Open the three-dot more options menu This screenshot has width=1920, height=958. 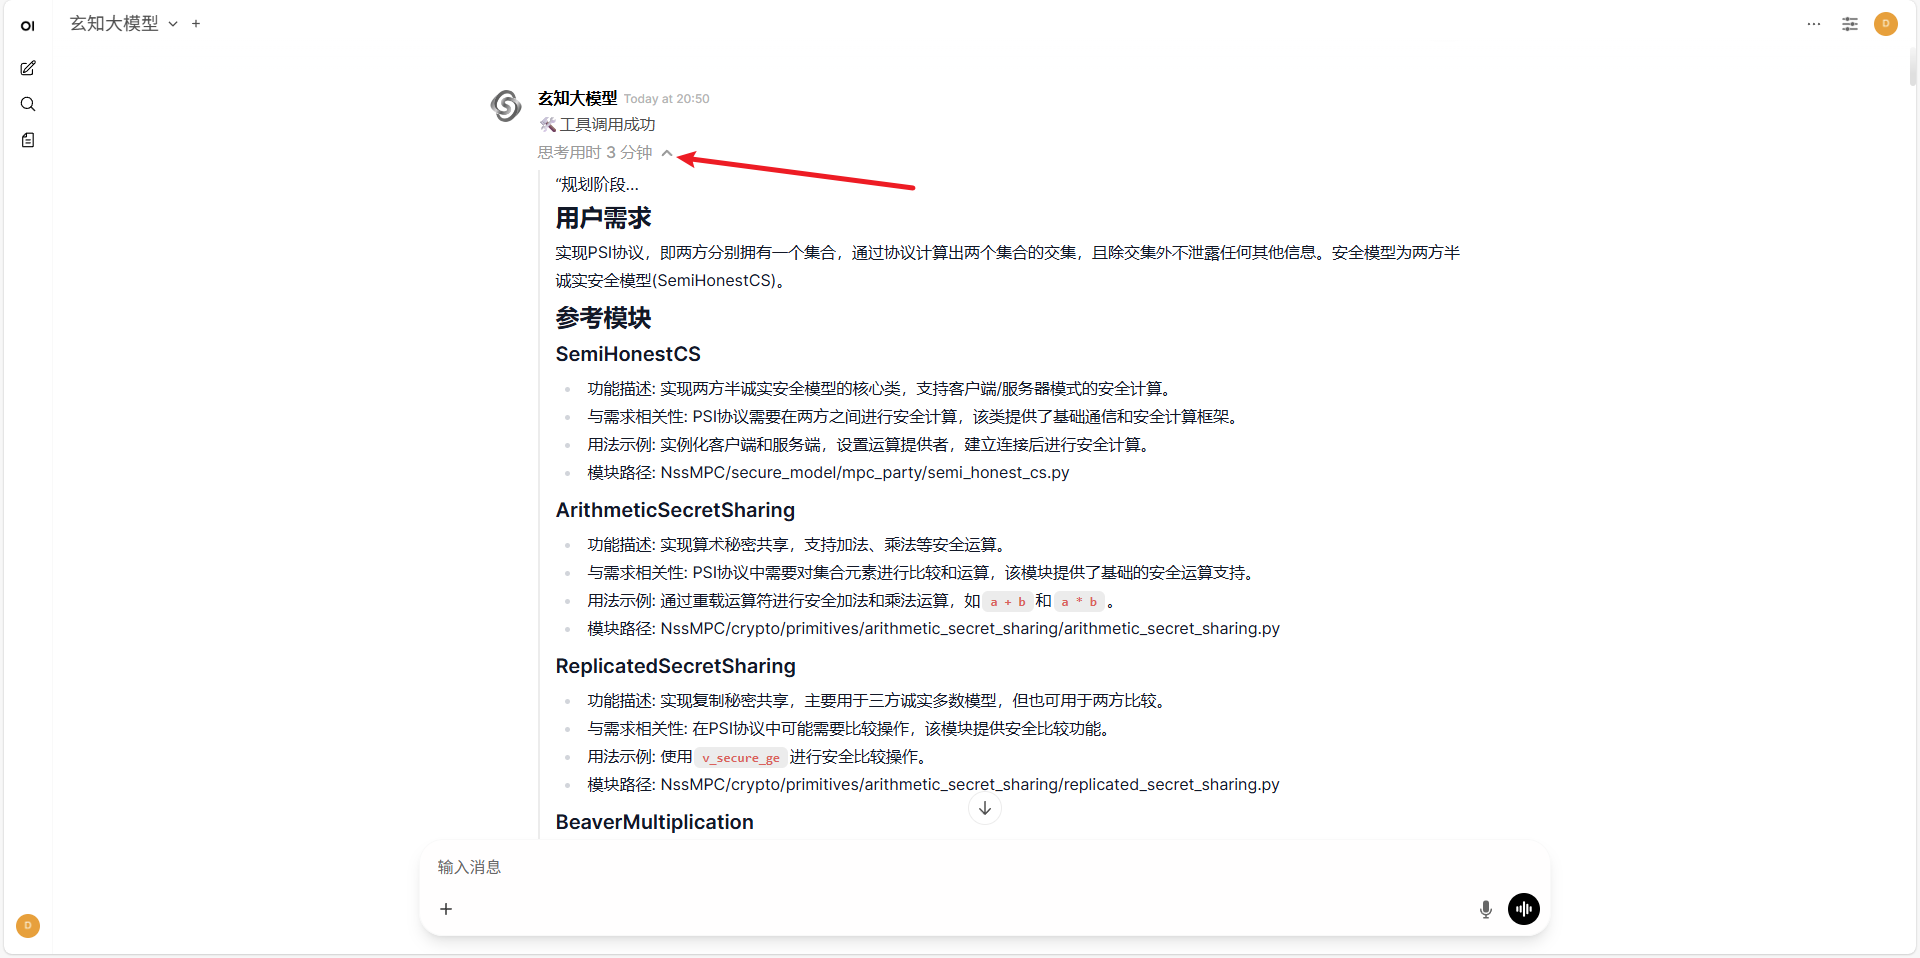click(x=1814, y=24)
